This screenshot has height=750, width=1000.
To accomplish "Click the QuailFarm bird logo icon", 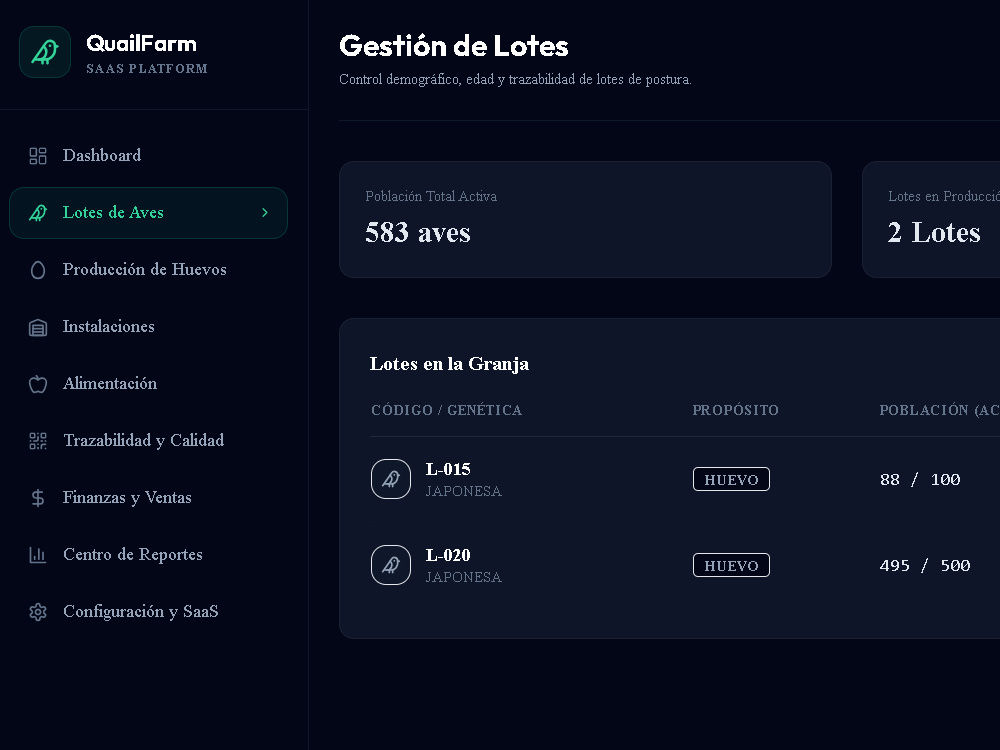I will [x=45, y=52].
